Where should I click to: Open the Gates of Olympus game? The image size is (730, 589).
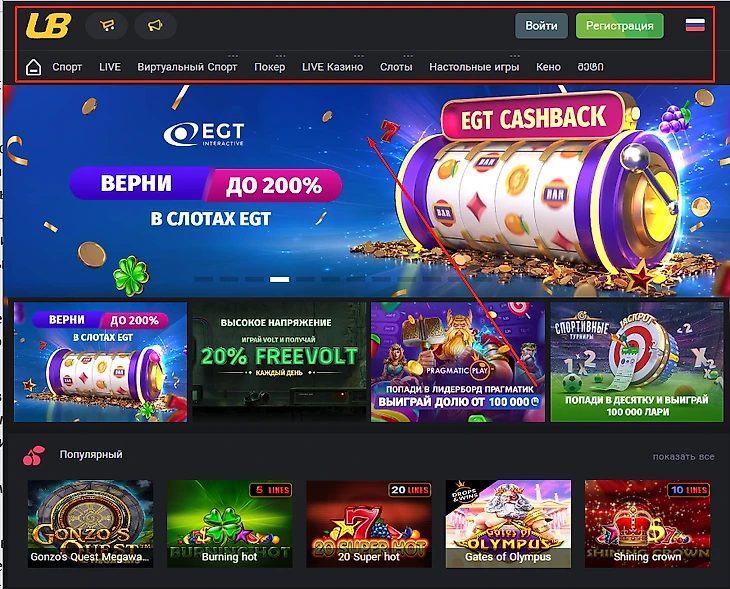508,524
